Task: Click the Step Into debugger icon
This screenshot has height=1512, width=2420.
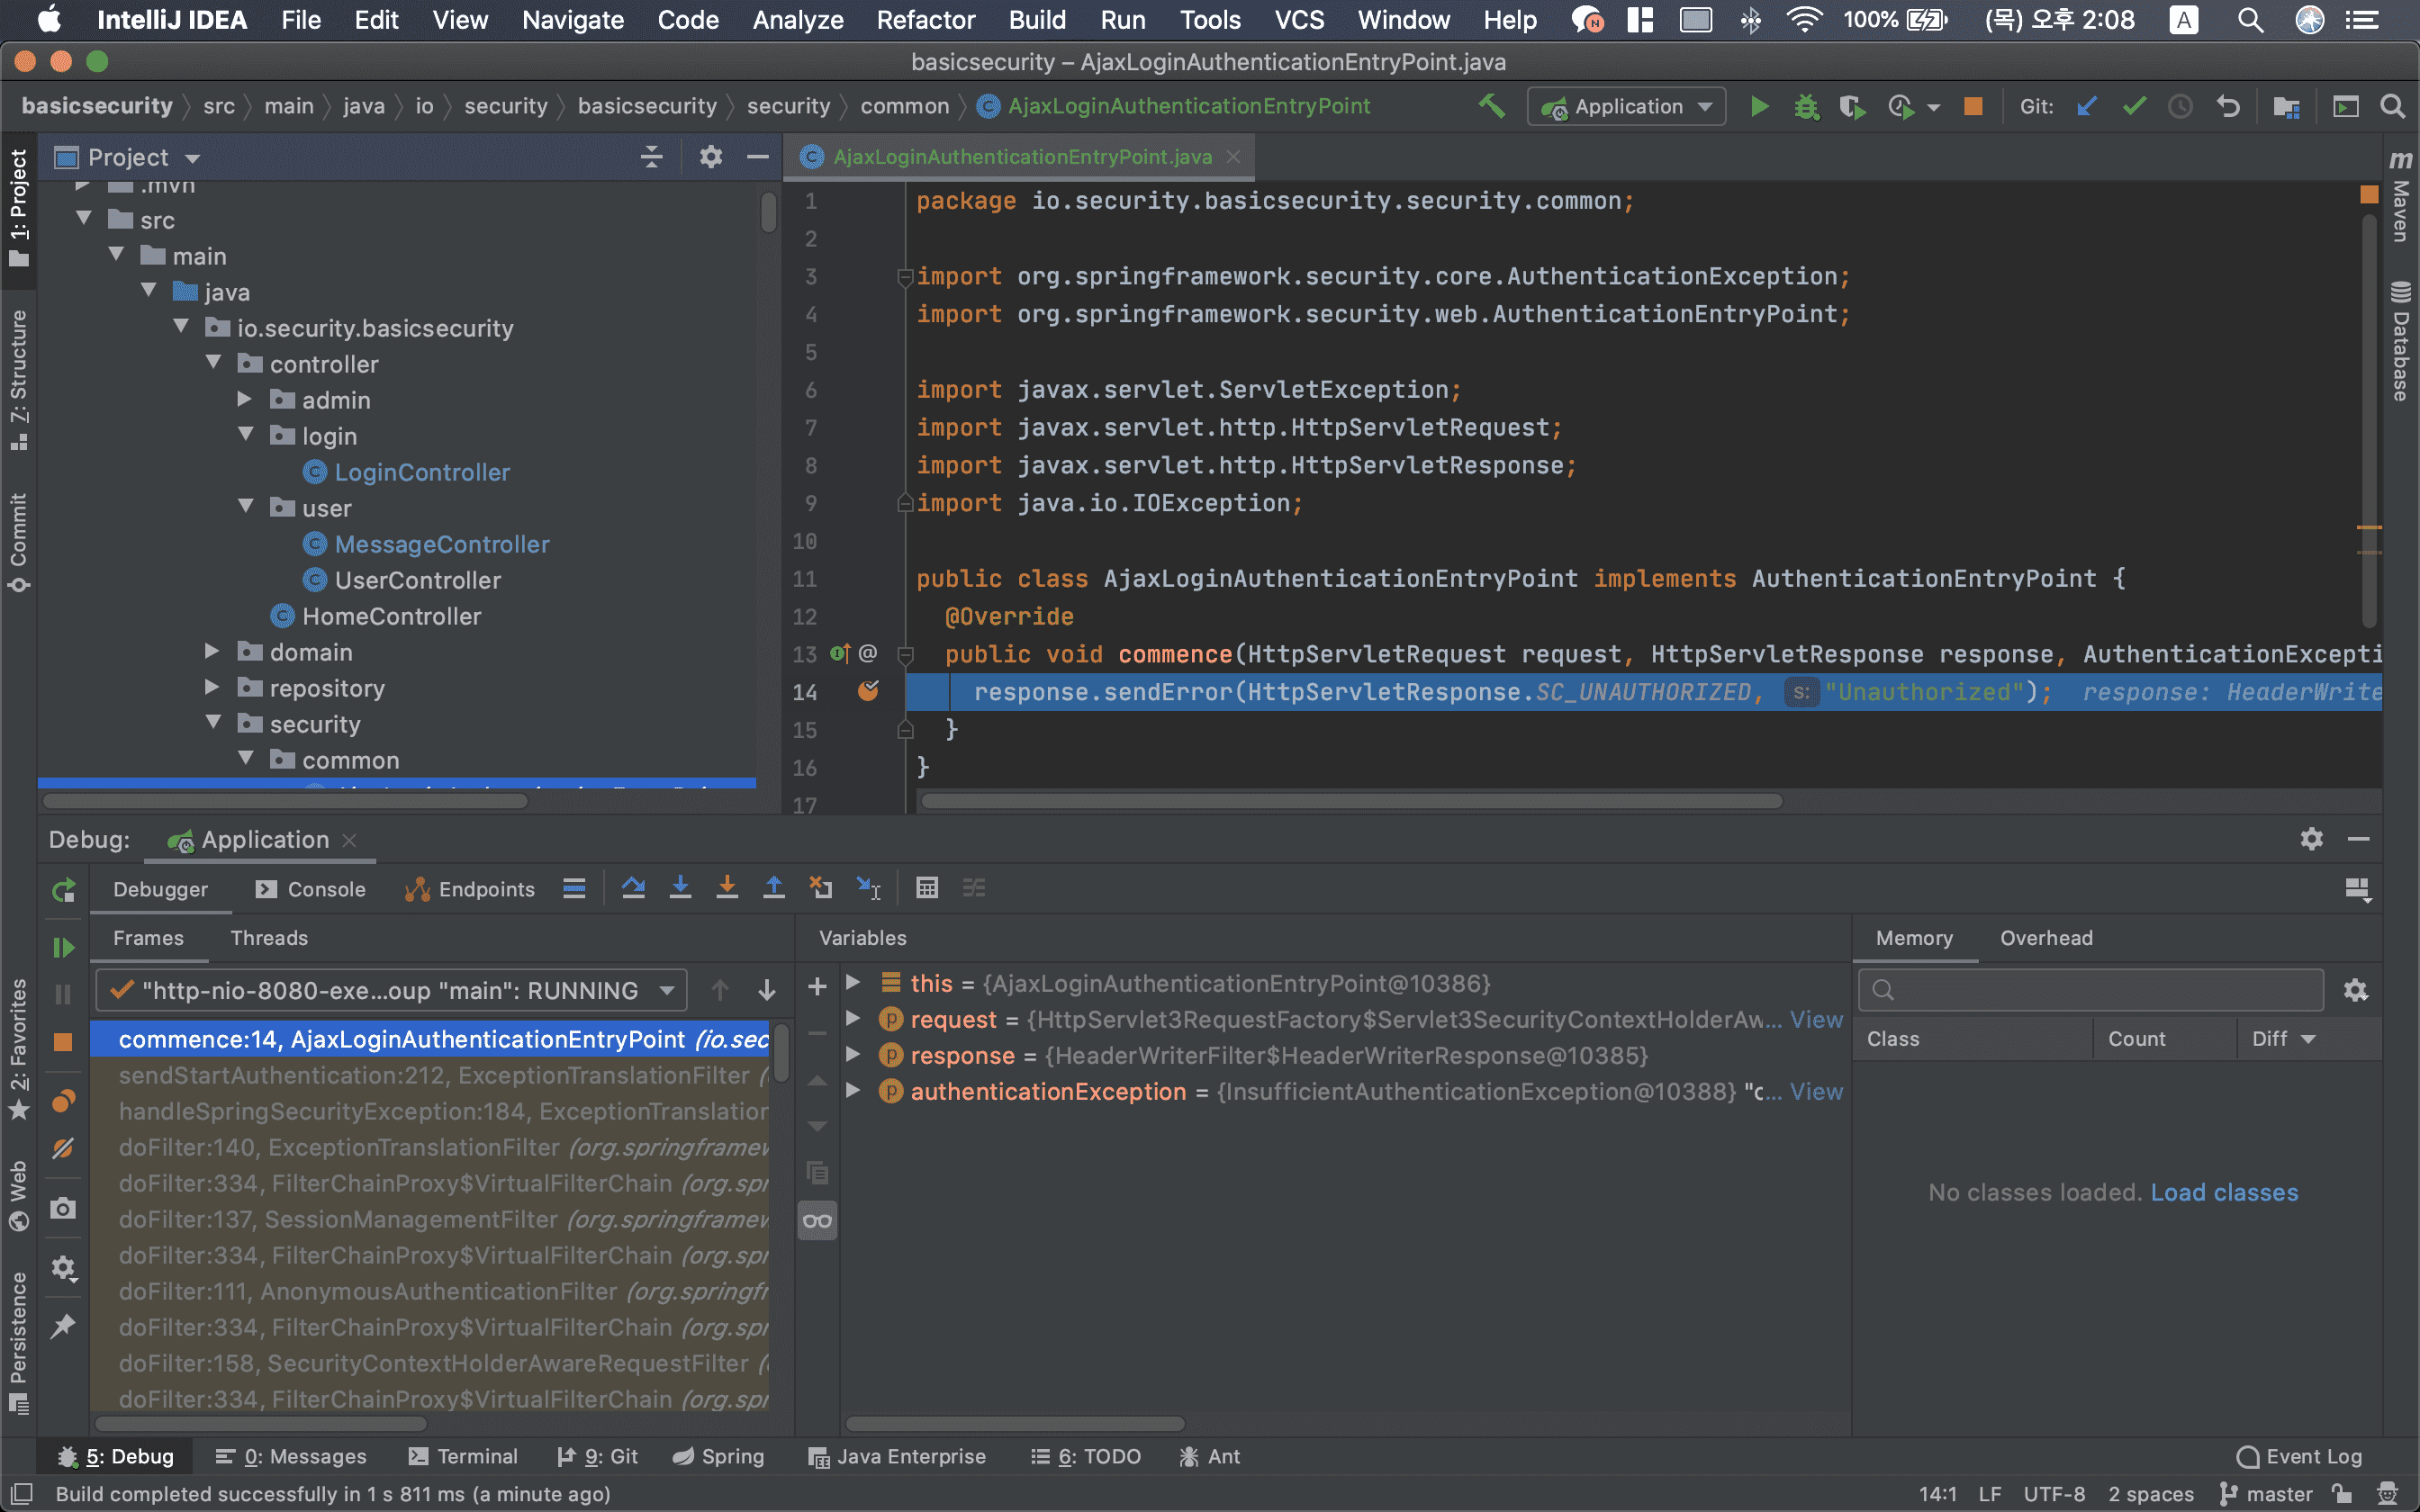Action: click(680, 888)
